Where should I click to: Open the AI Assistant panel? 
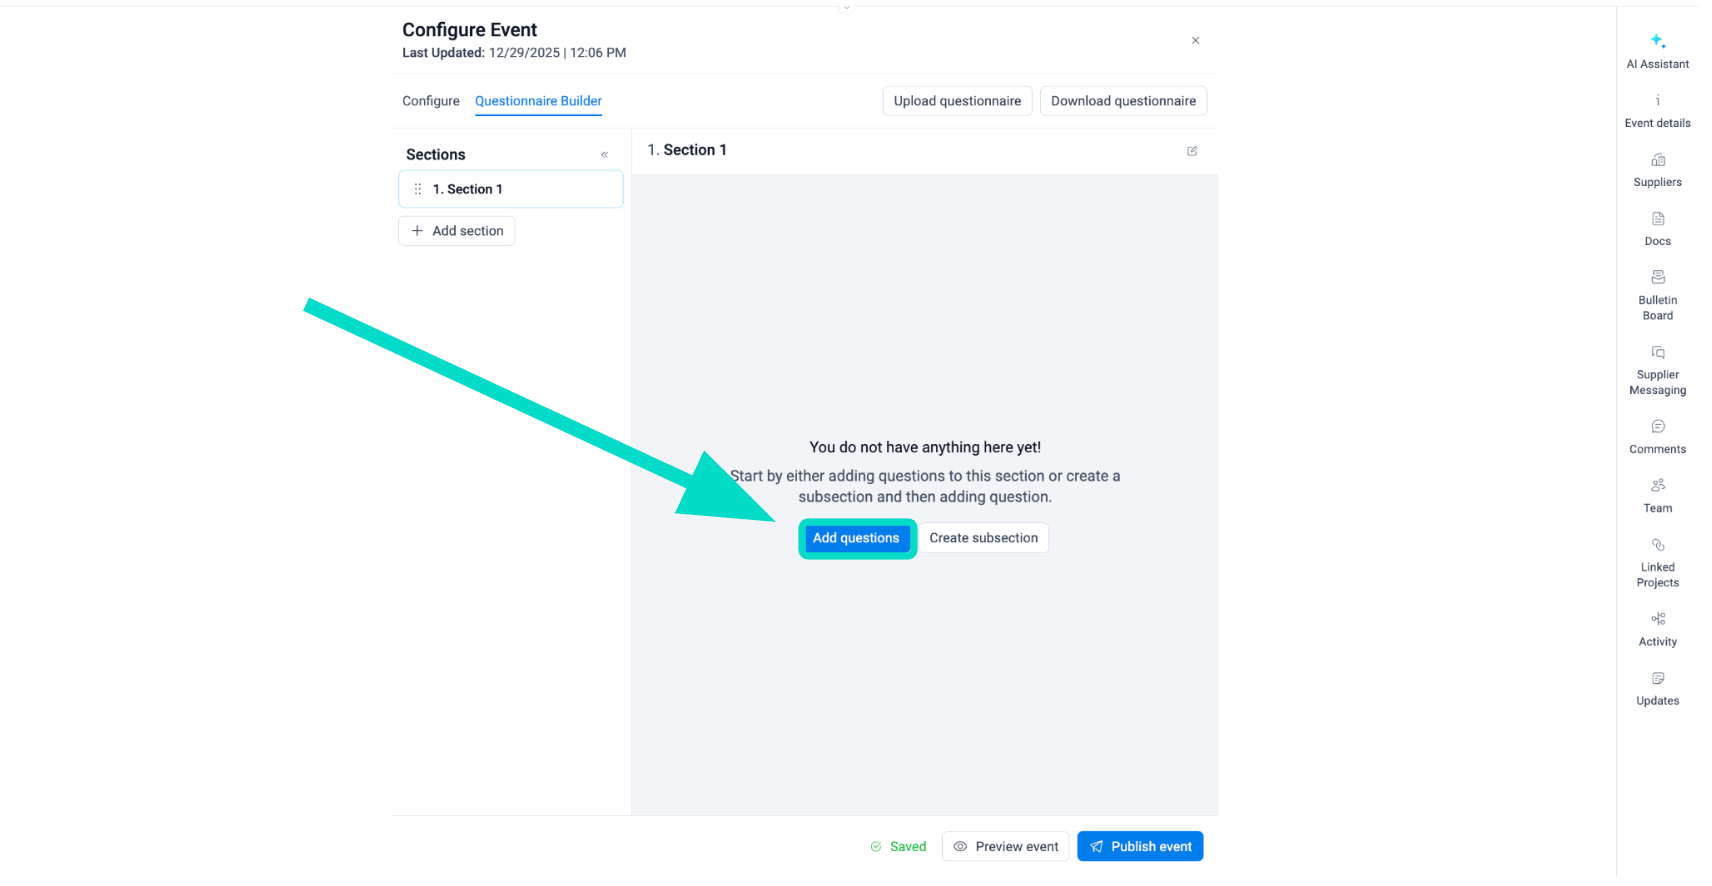point(1657,50)
